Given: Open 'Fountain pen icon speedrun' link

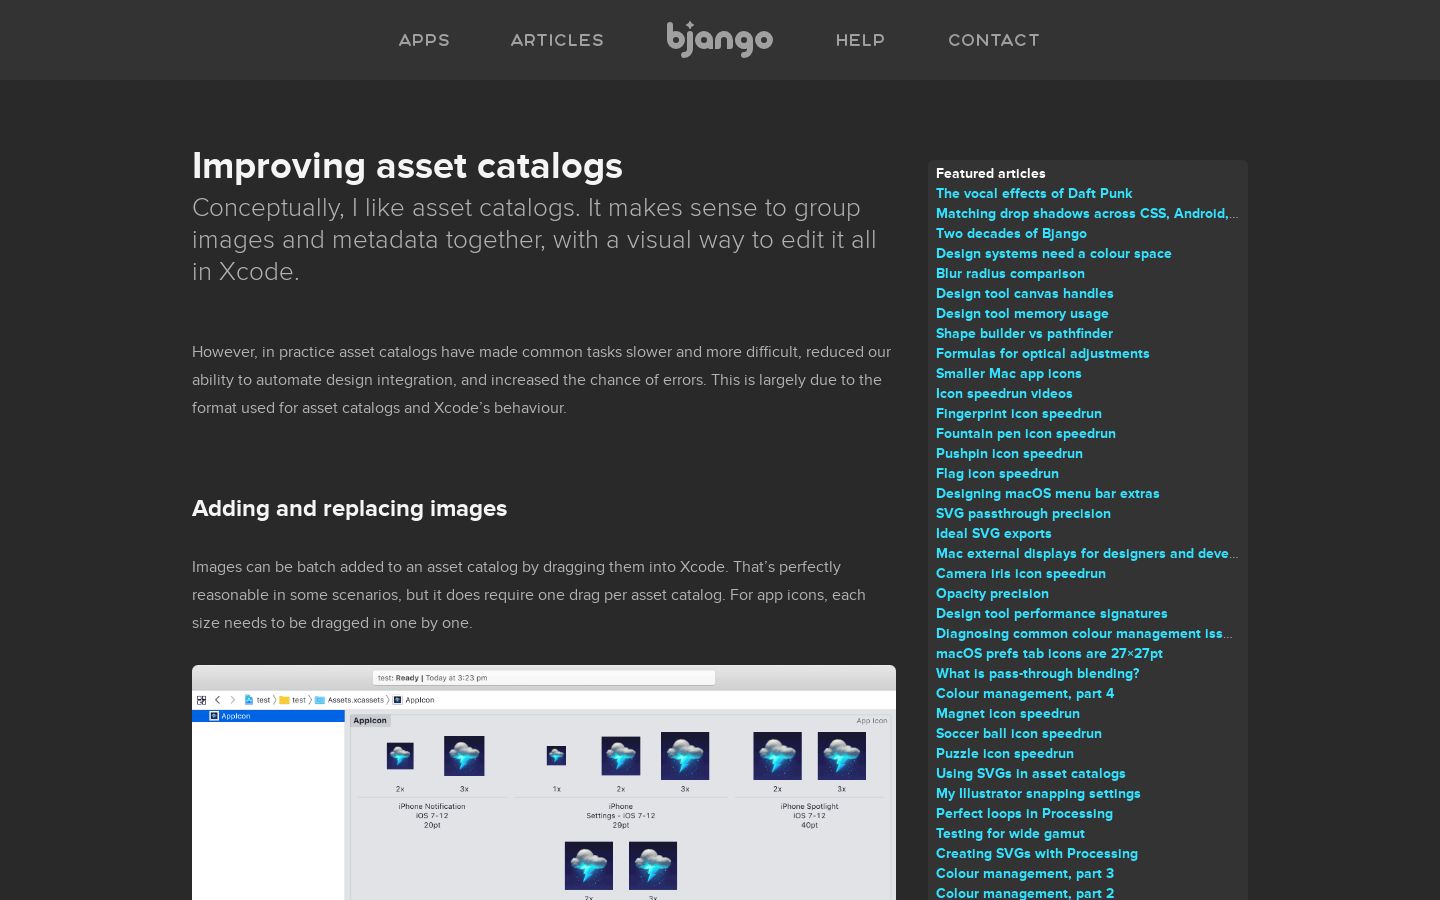Looking at the screenshot, I should [x=1025, y=433].
